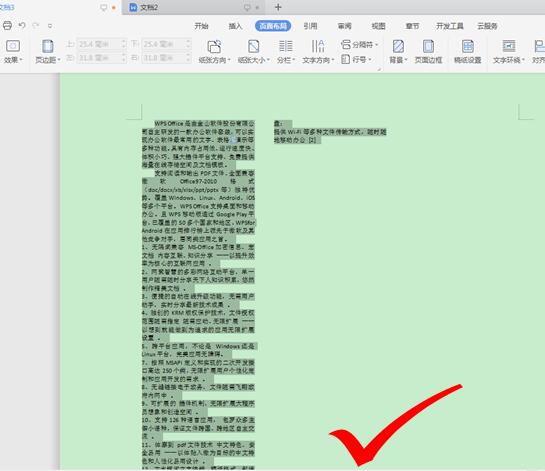Screen dimensions: 545x471
Task: Open the 页边距 margins tool
Action: [x=48, y=51]
